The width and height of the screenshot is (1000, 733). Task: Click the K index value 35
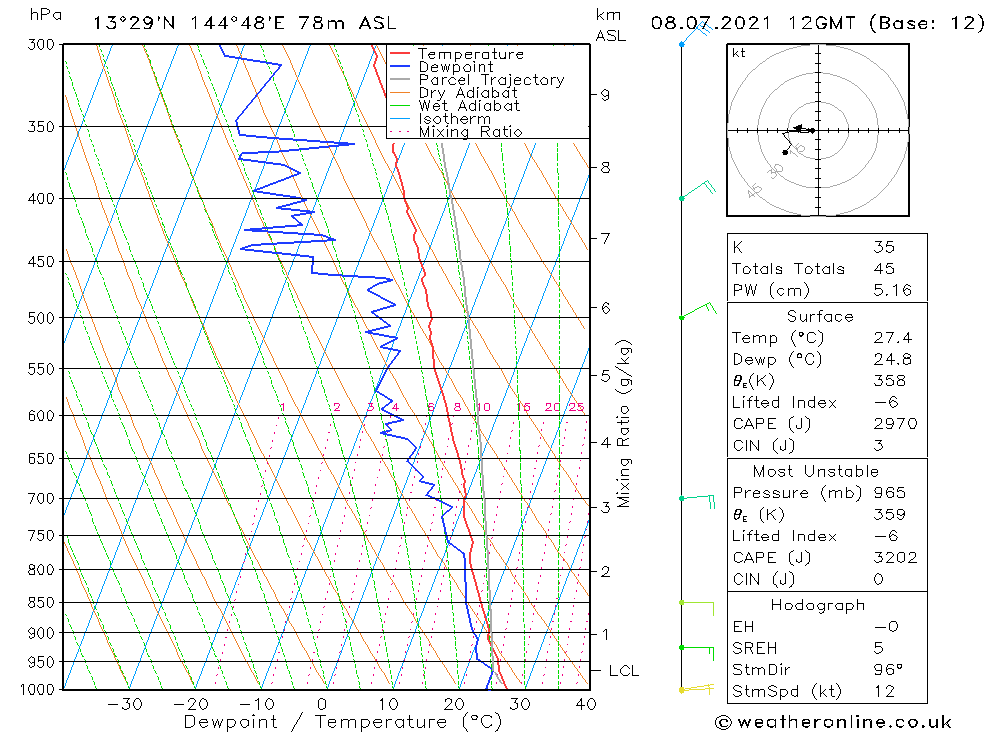(x=884, y=247)
